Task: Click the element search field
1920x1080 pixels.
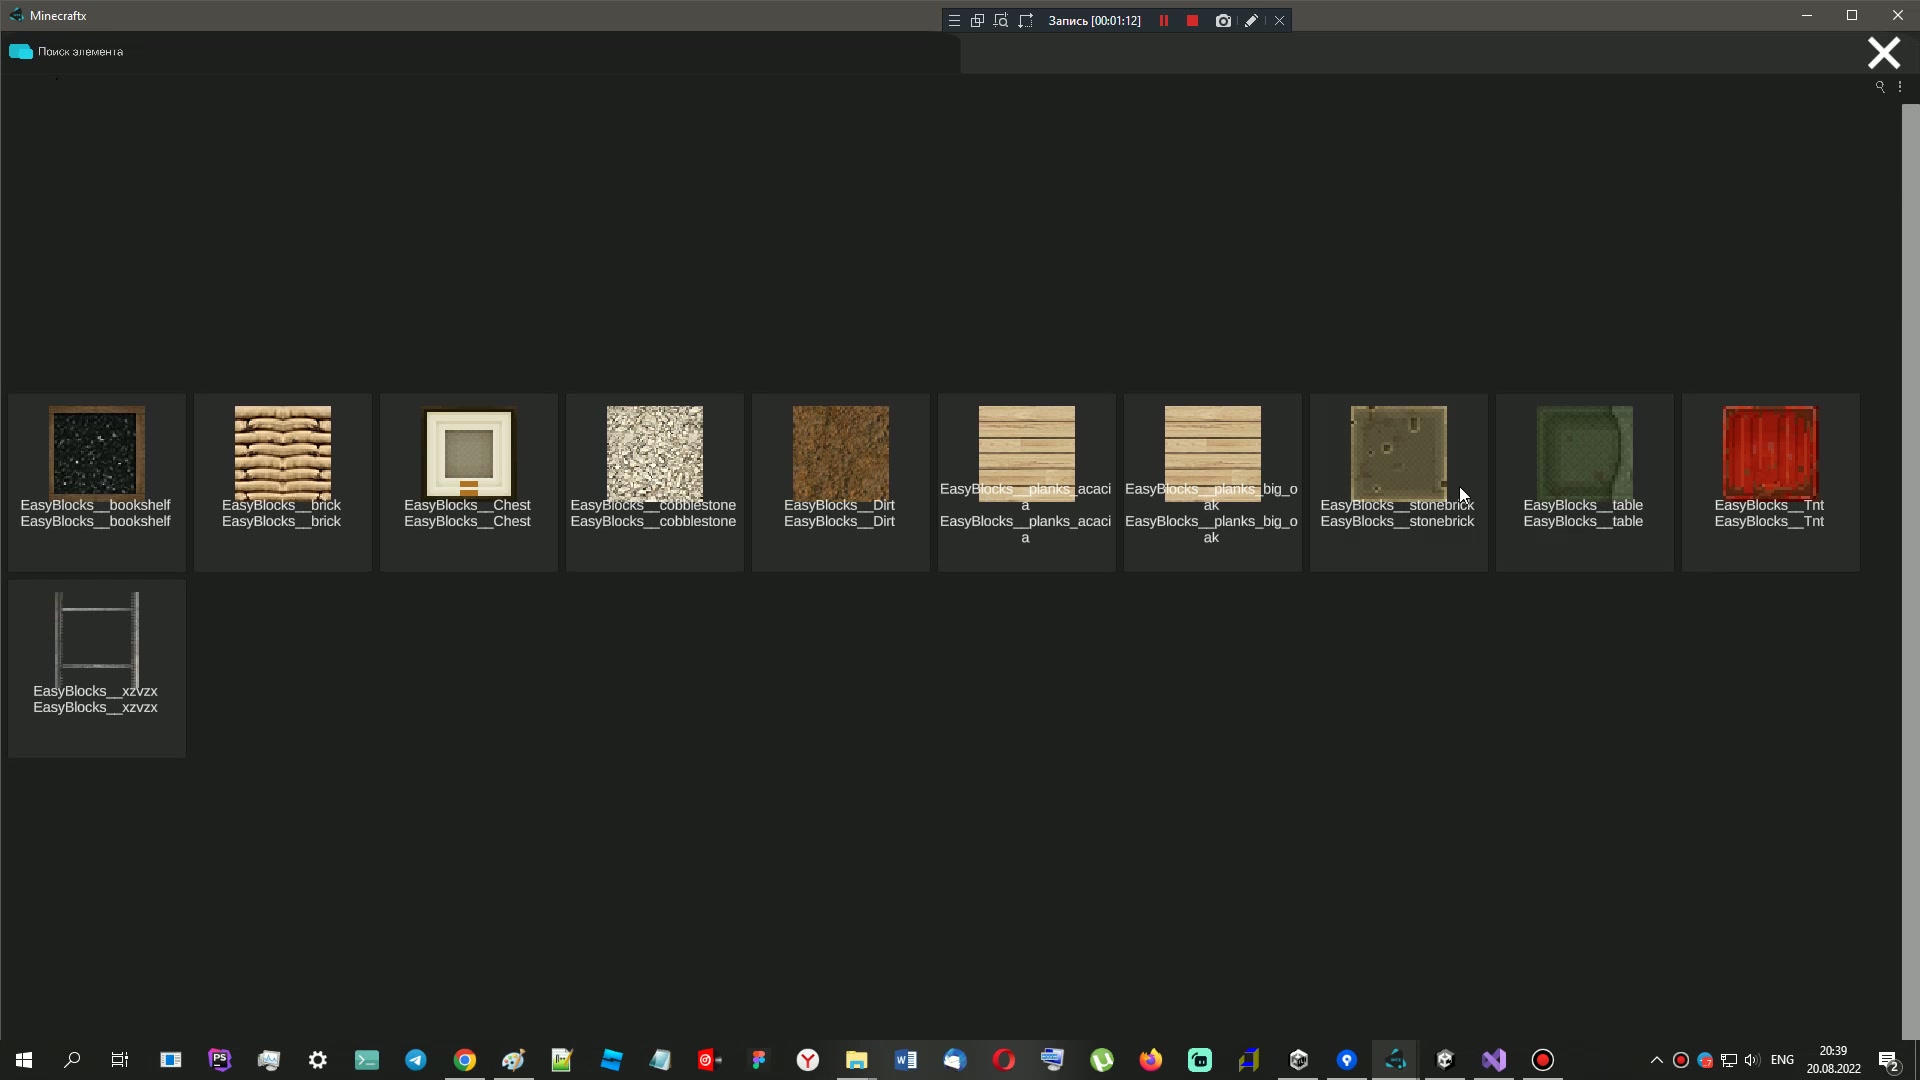Action: (x=480, y=52)
